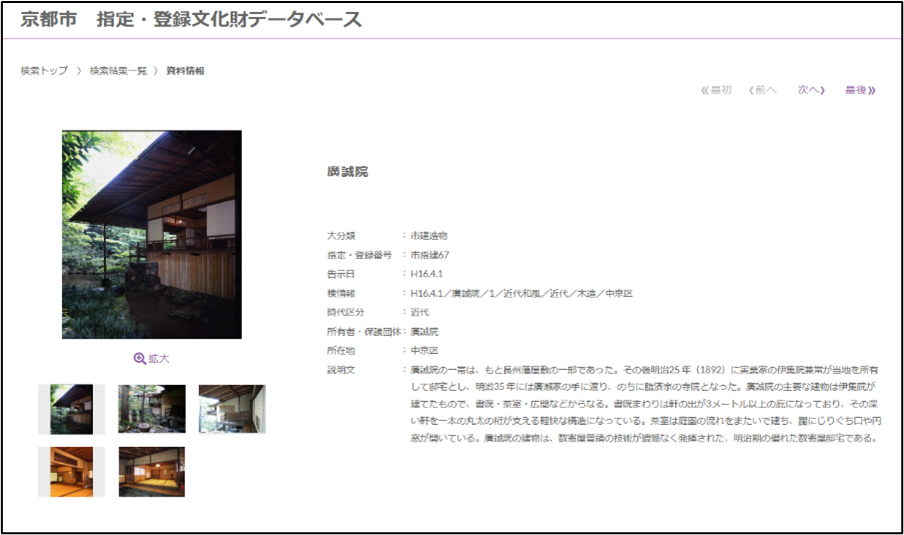Click the registration number 市指建67

[430, 255]
